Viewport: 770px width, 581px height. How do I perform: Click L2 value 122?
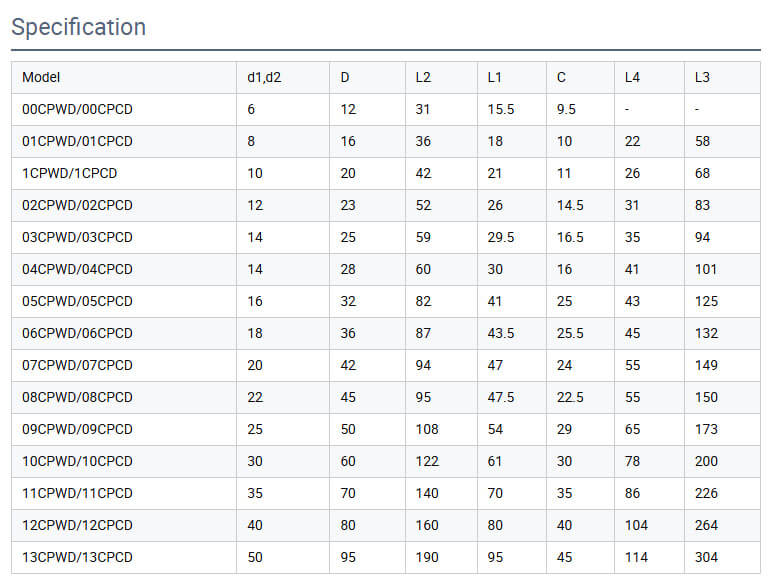click(427, 461)
